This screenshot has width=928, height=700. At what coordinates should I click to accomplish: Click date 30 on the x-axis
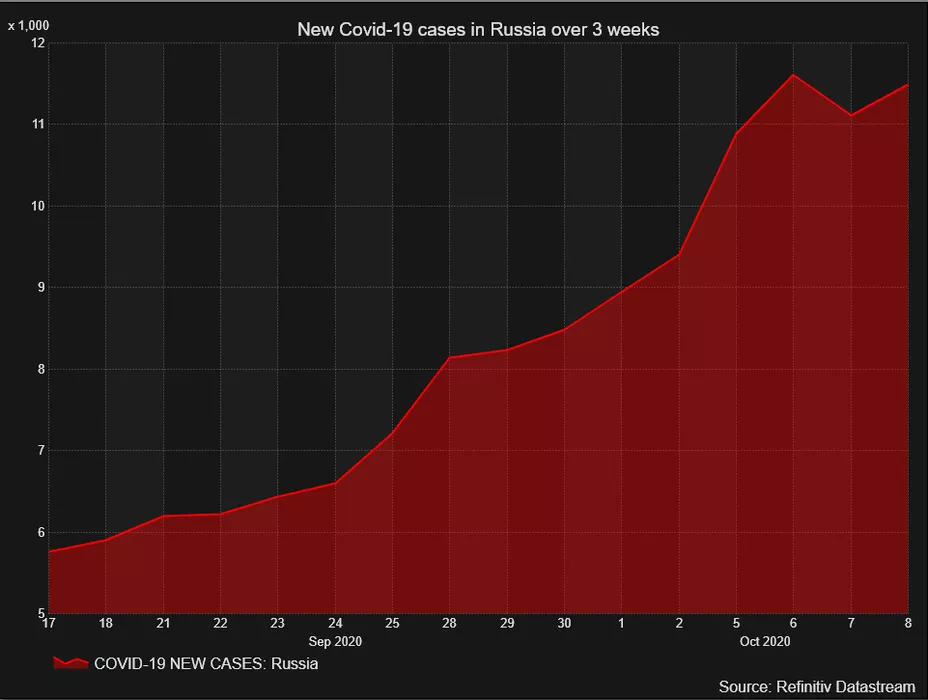[564, 623]
